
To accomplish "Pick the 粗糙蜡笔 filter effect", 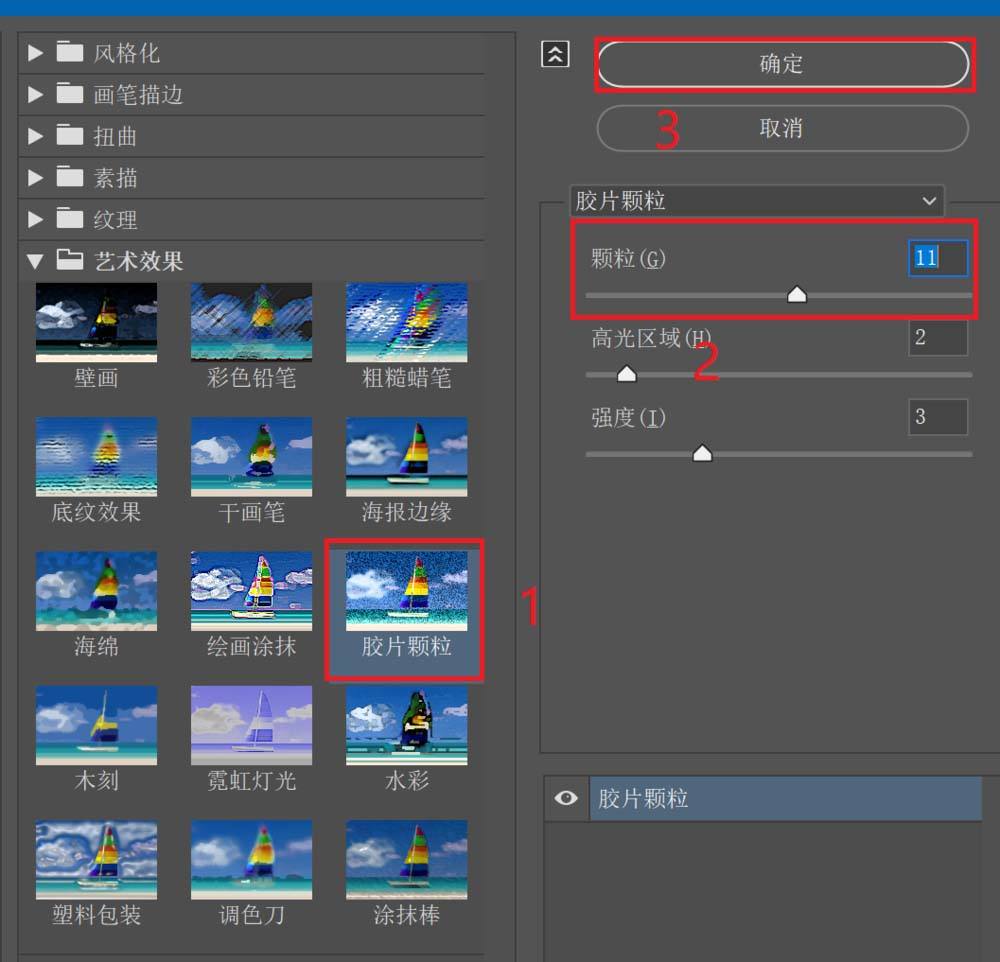I will [406, 322].
